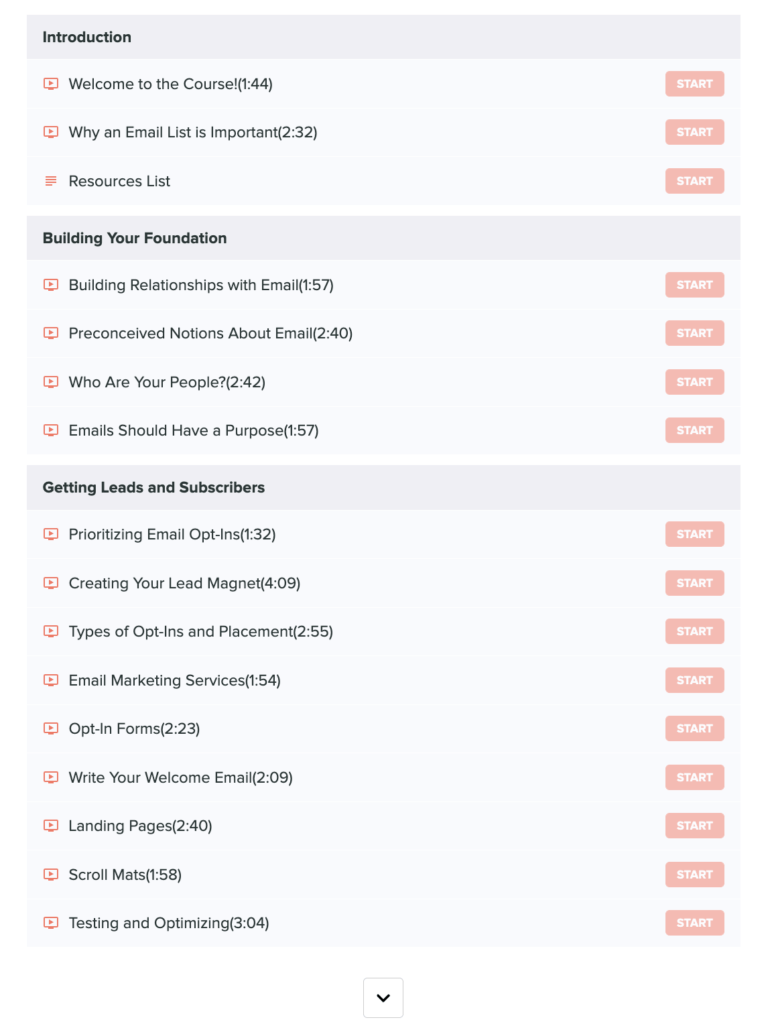Start the Emails Should Have a Purpose lesson
Screen dimensions: 768x1028
[x=695, y=431]
